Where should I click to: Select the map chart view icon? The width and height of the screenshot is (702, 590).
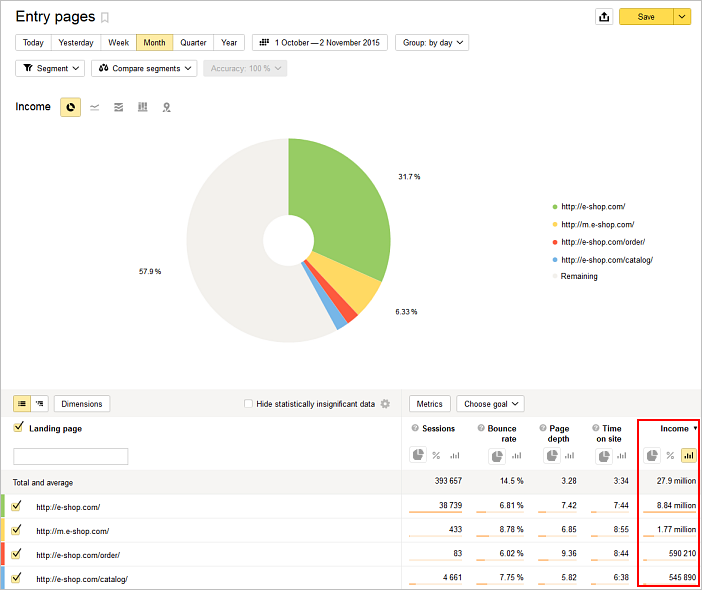point(166,107)
